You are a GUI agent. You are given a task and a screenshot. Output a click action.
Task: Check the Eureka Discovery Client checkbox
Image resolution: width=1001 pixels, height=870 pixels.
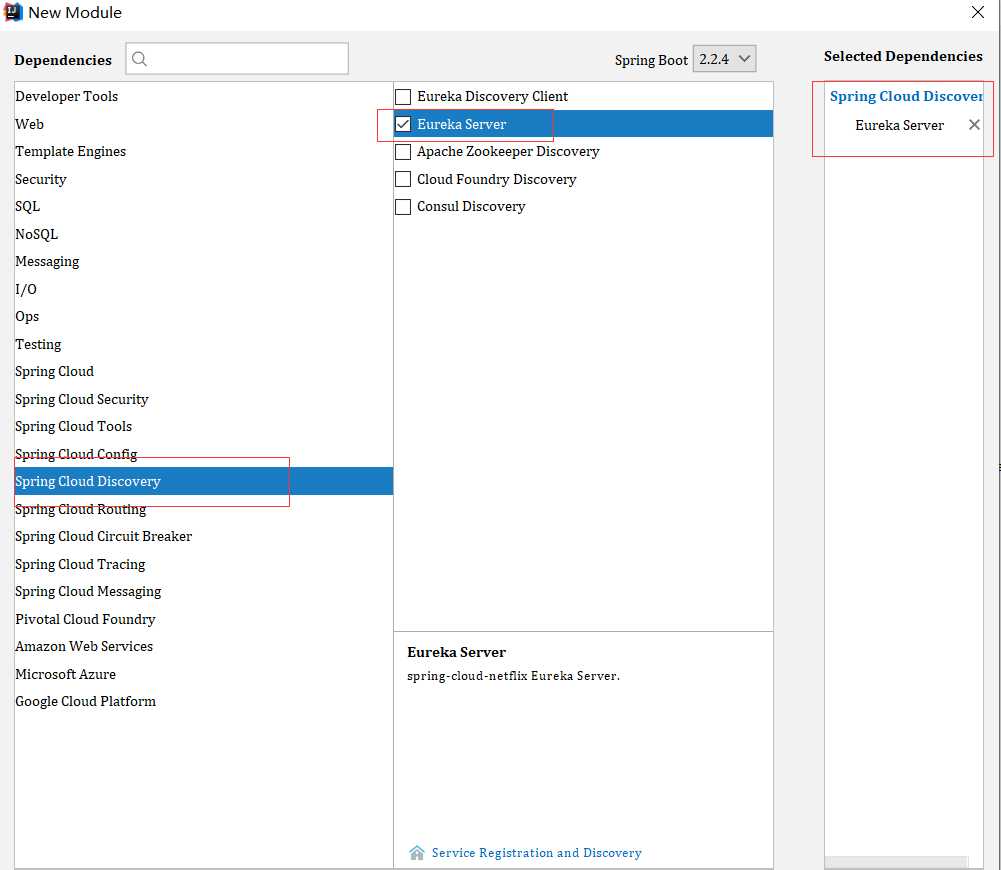[403, 97]
